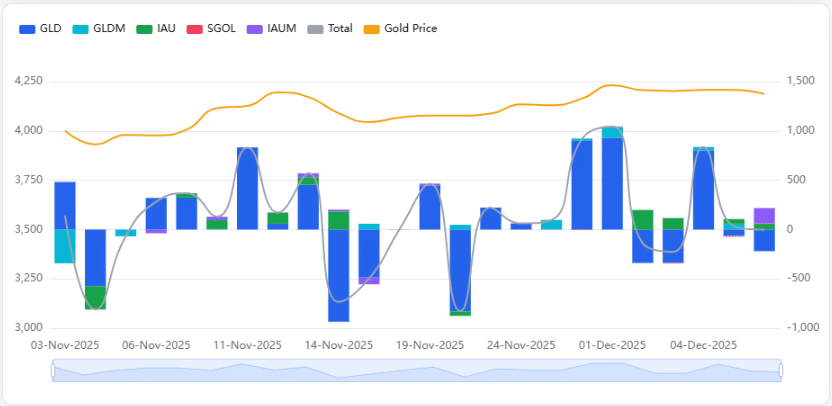Screen dimensions: 832x406
Task: Click middle of the zoom slider preview area
Action: coord(416,371)
